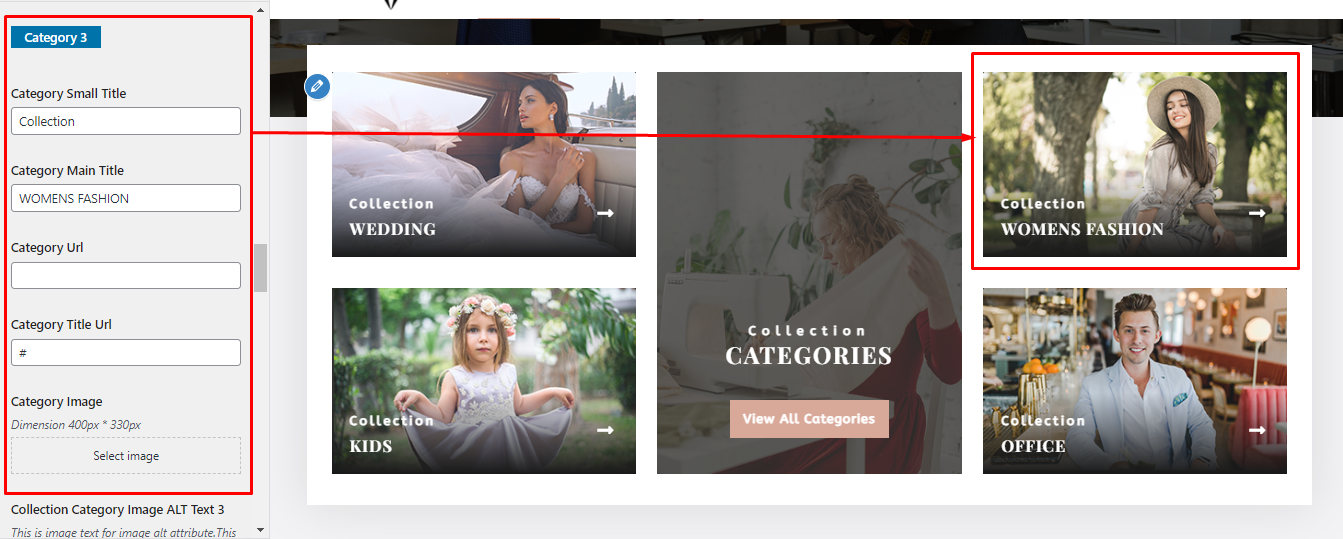Screen dimensions: 1343x539
Task: Focus the Category Main Title field
Action: (x=126, y=198)
